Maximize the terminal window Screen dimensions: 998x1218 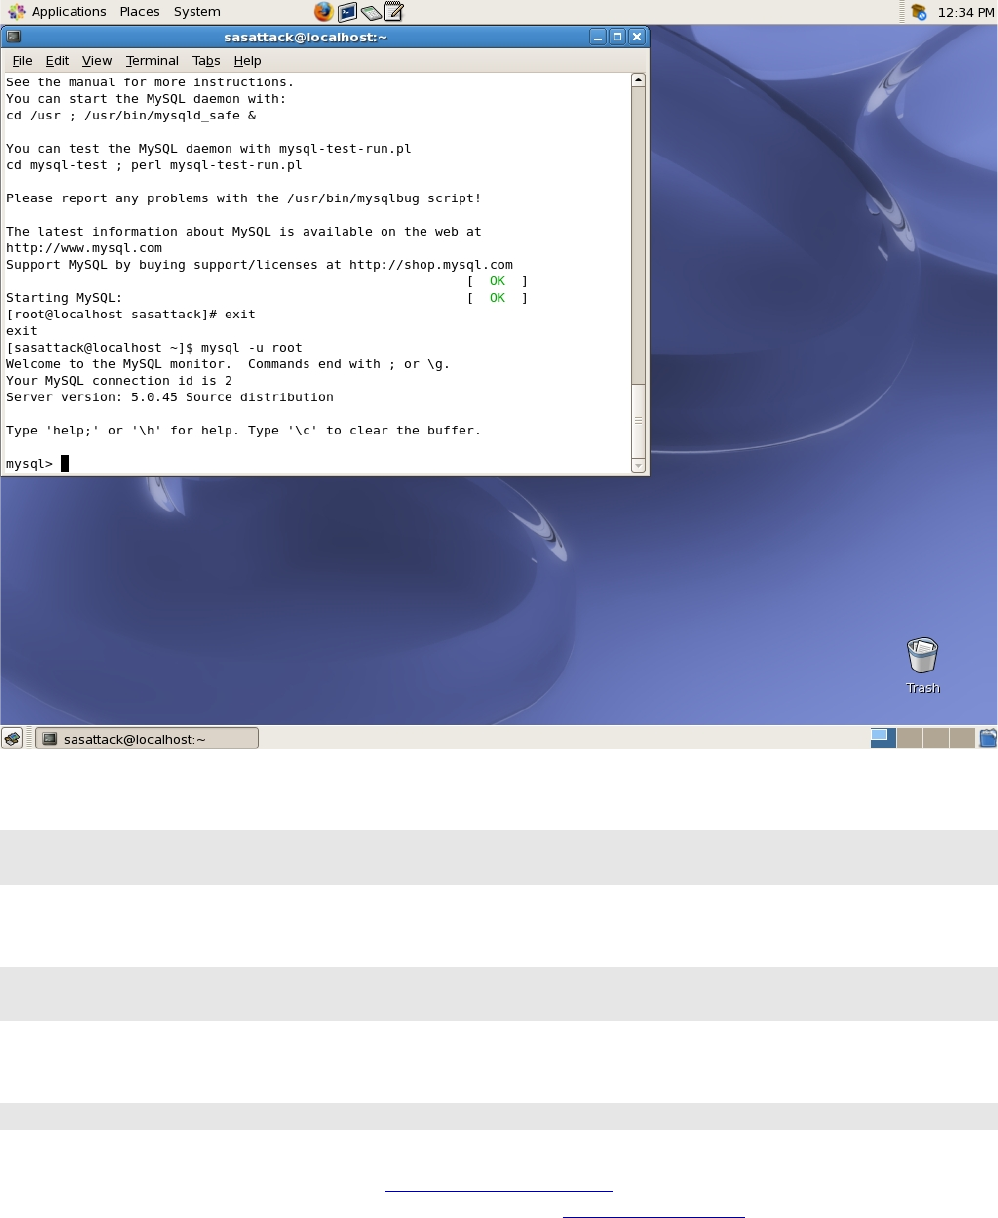617,36
